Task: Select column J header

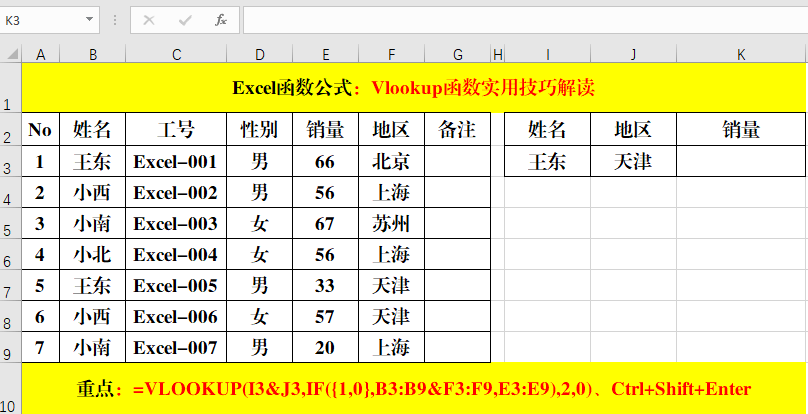Action: [634, 54]
